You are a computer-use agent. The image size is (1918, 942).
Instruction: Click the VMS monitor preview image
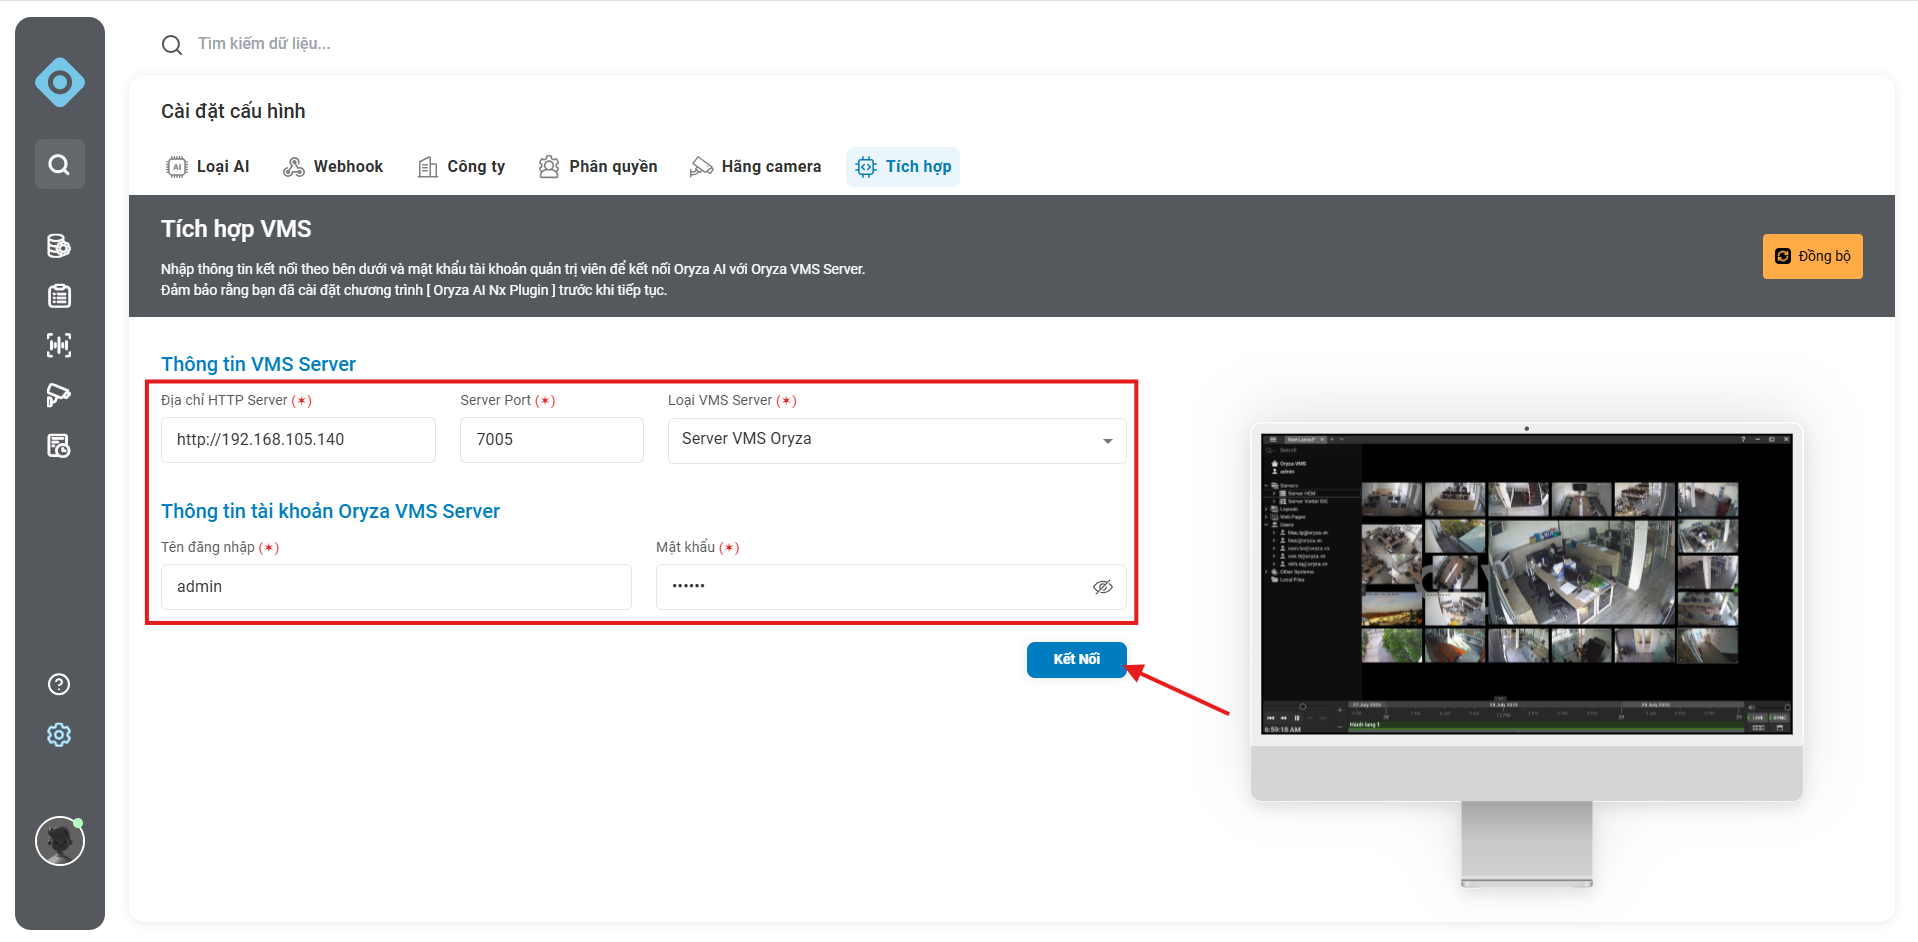[1526, 655]
